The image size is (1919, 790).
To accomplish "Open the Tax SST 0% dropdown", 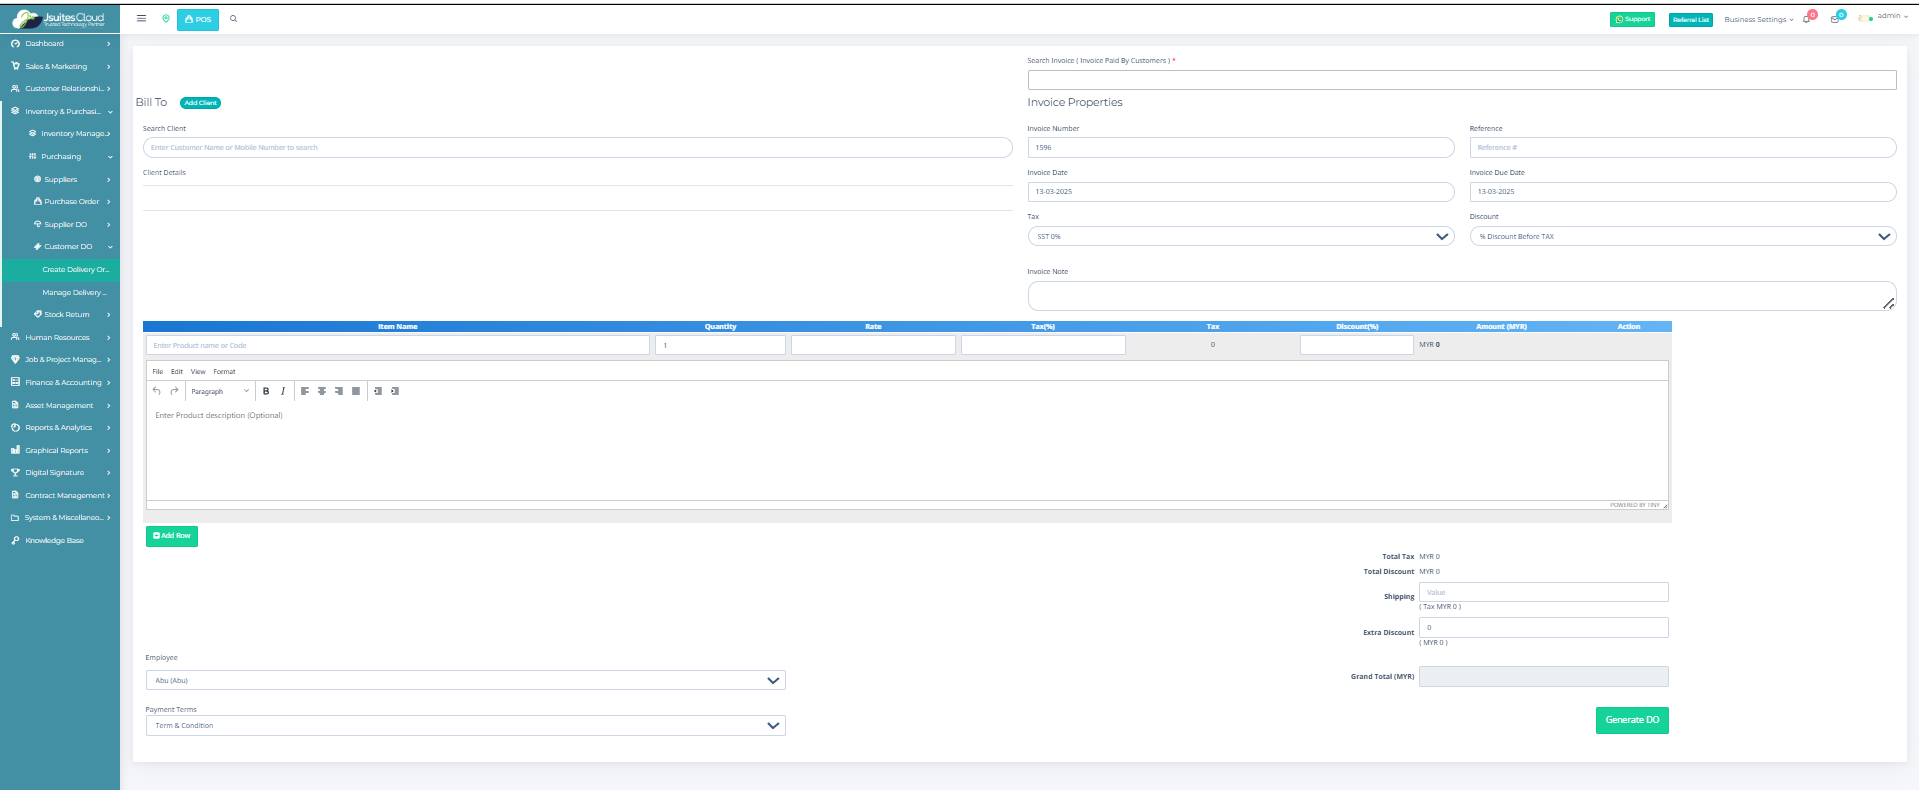I will point(1240,237).
